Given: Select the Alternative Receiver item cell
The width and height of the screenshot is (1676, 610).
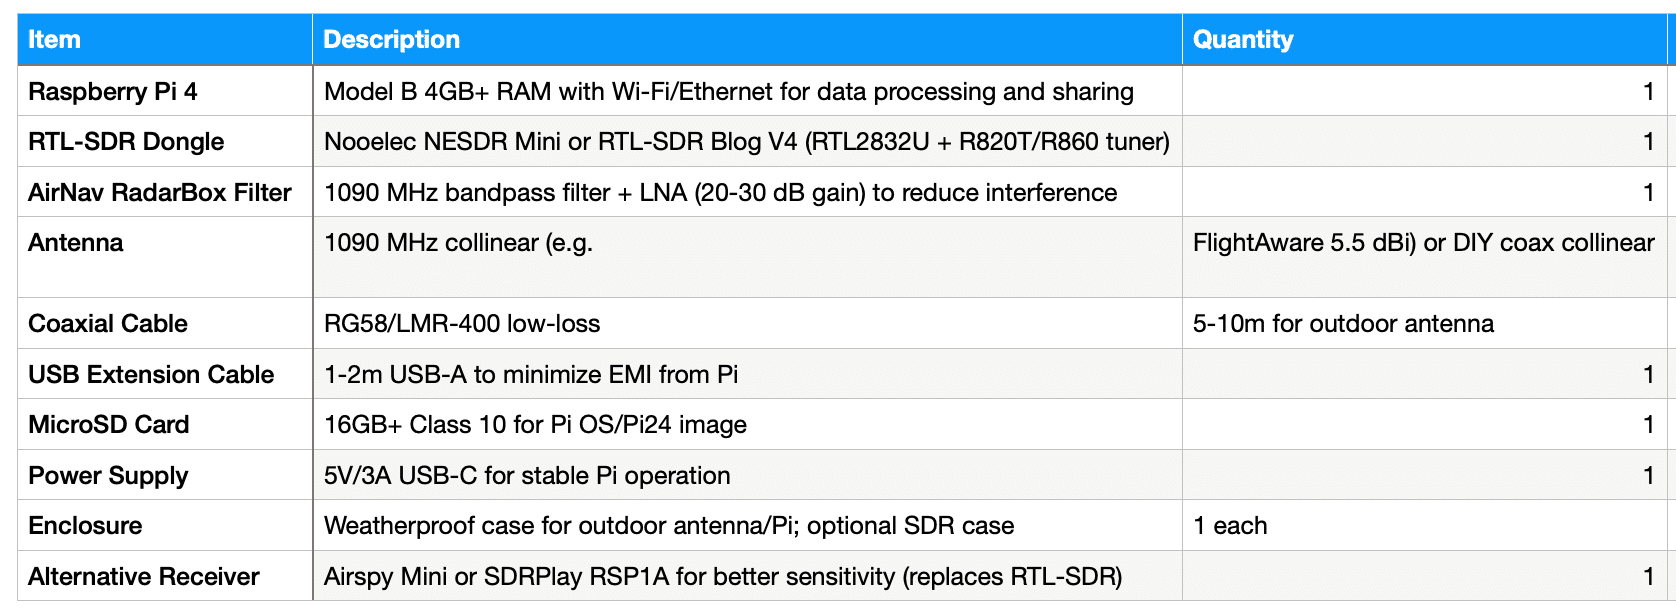Looking at the screenshot, I should 144,577.
